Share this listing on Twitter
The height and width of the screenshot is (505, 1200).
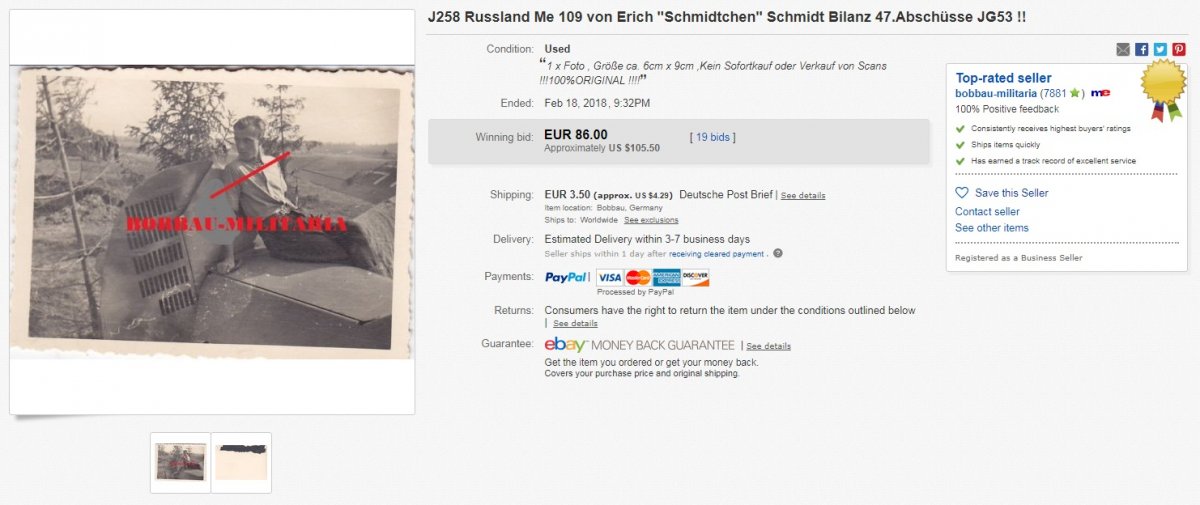[x=1160, y=49]
